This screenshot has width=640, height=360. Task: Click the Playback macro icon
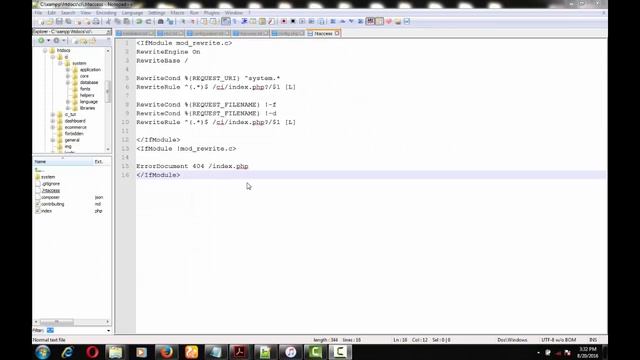tap(302, 21)
